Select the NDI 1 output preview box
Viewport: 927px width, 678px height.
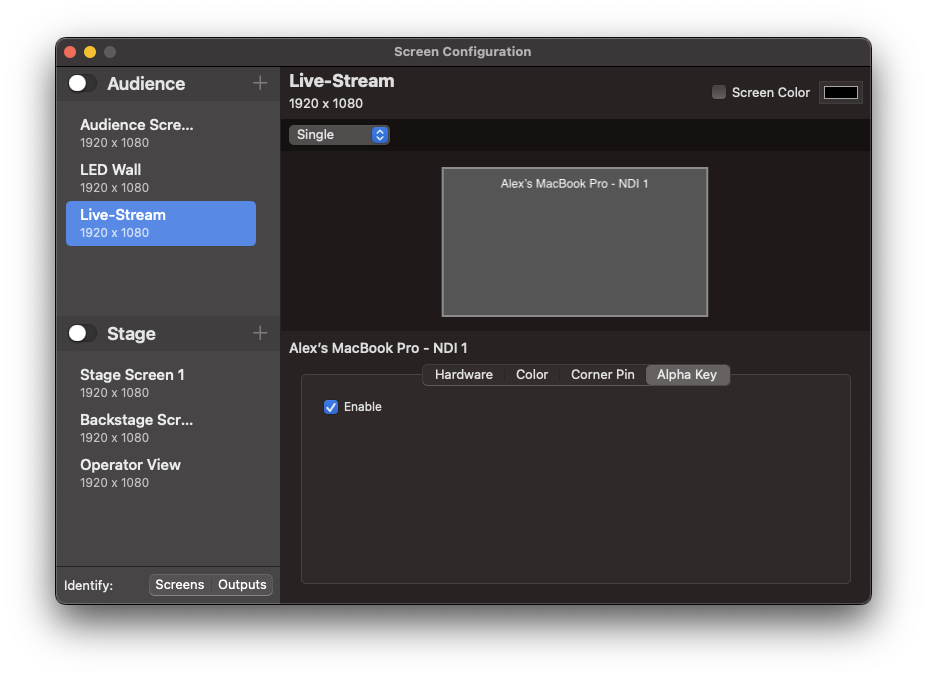pos(575,242)
